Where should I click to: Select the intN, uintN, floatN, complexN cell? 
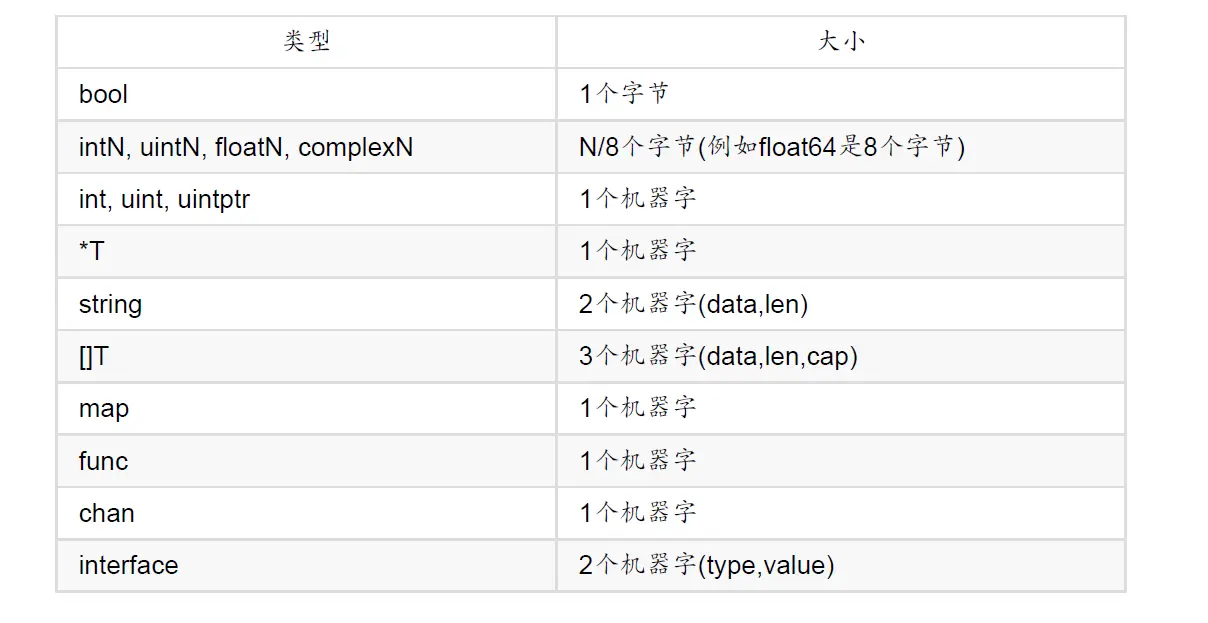(246, 148)
